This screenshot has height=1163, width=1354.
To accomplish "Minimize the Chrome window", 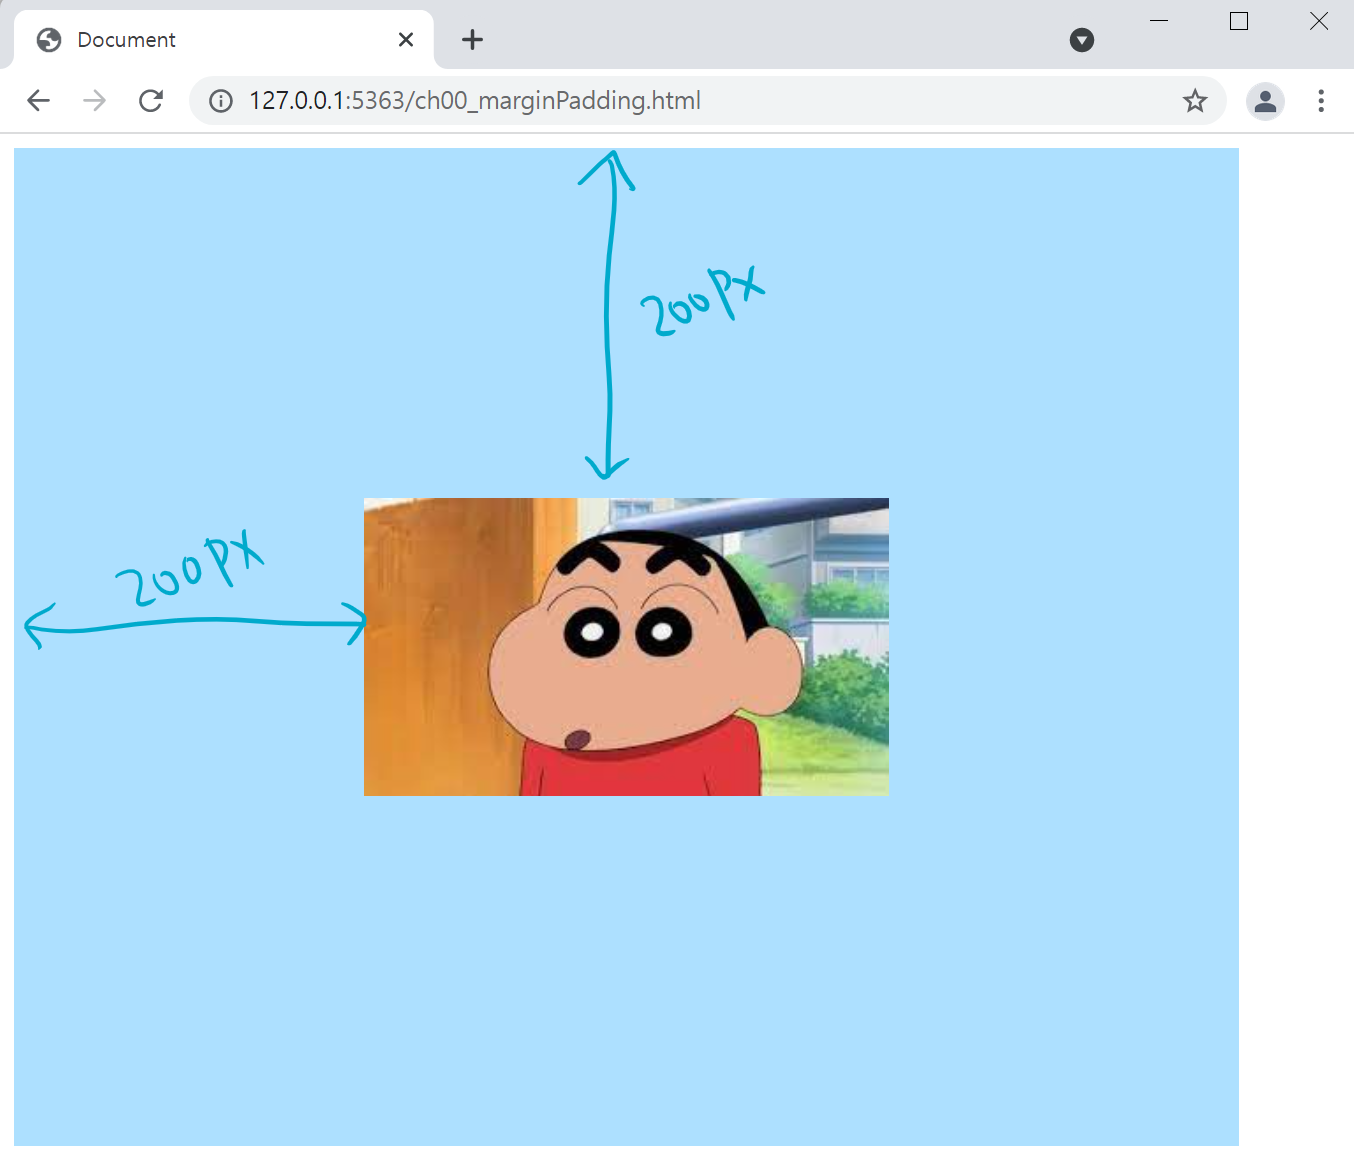I will tap(1159, 21).
